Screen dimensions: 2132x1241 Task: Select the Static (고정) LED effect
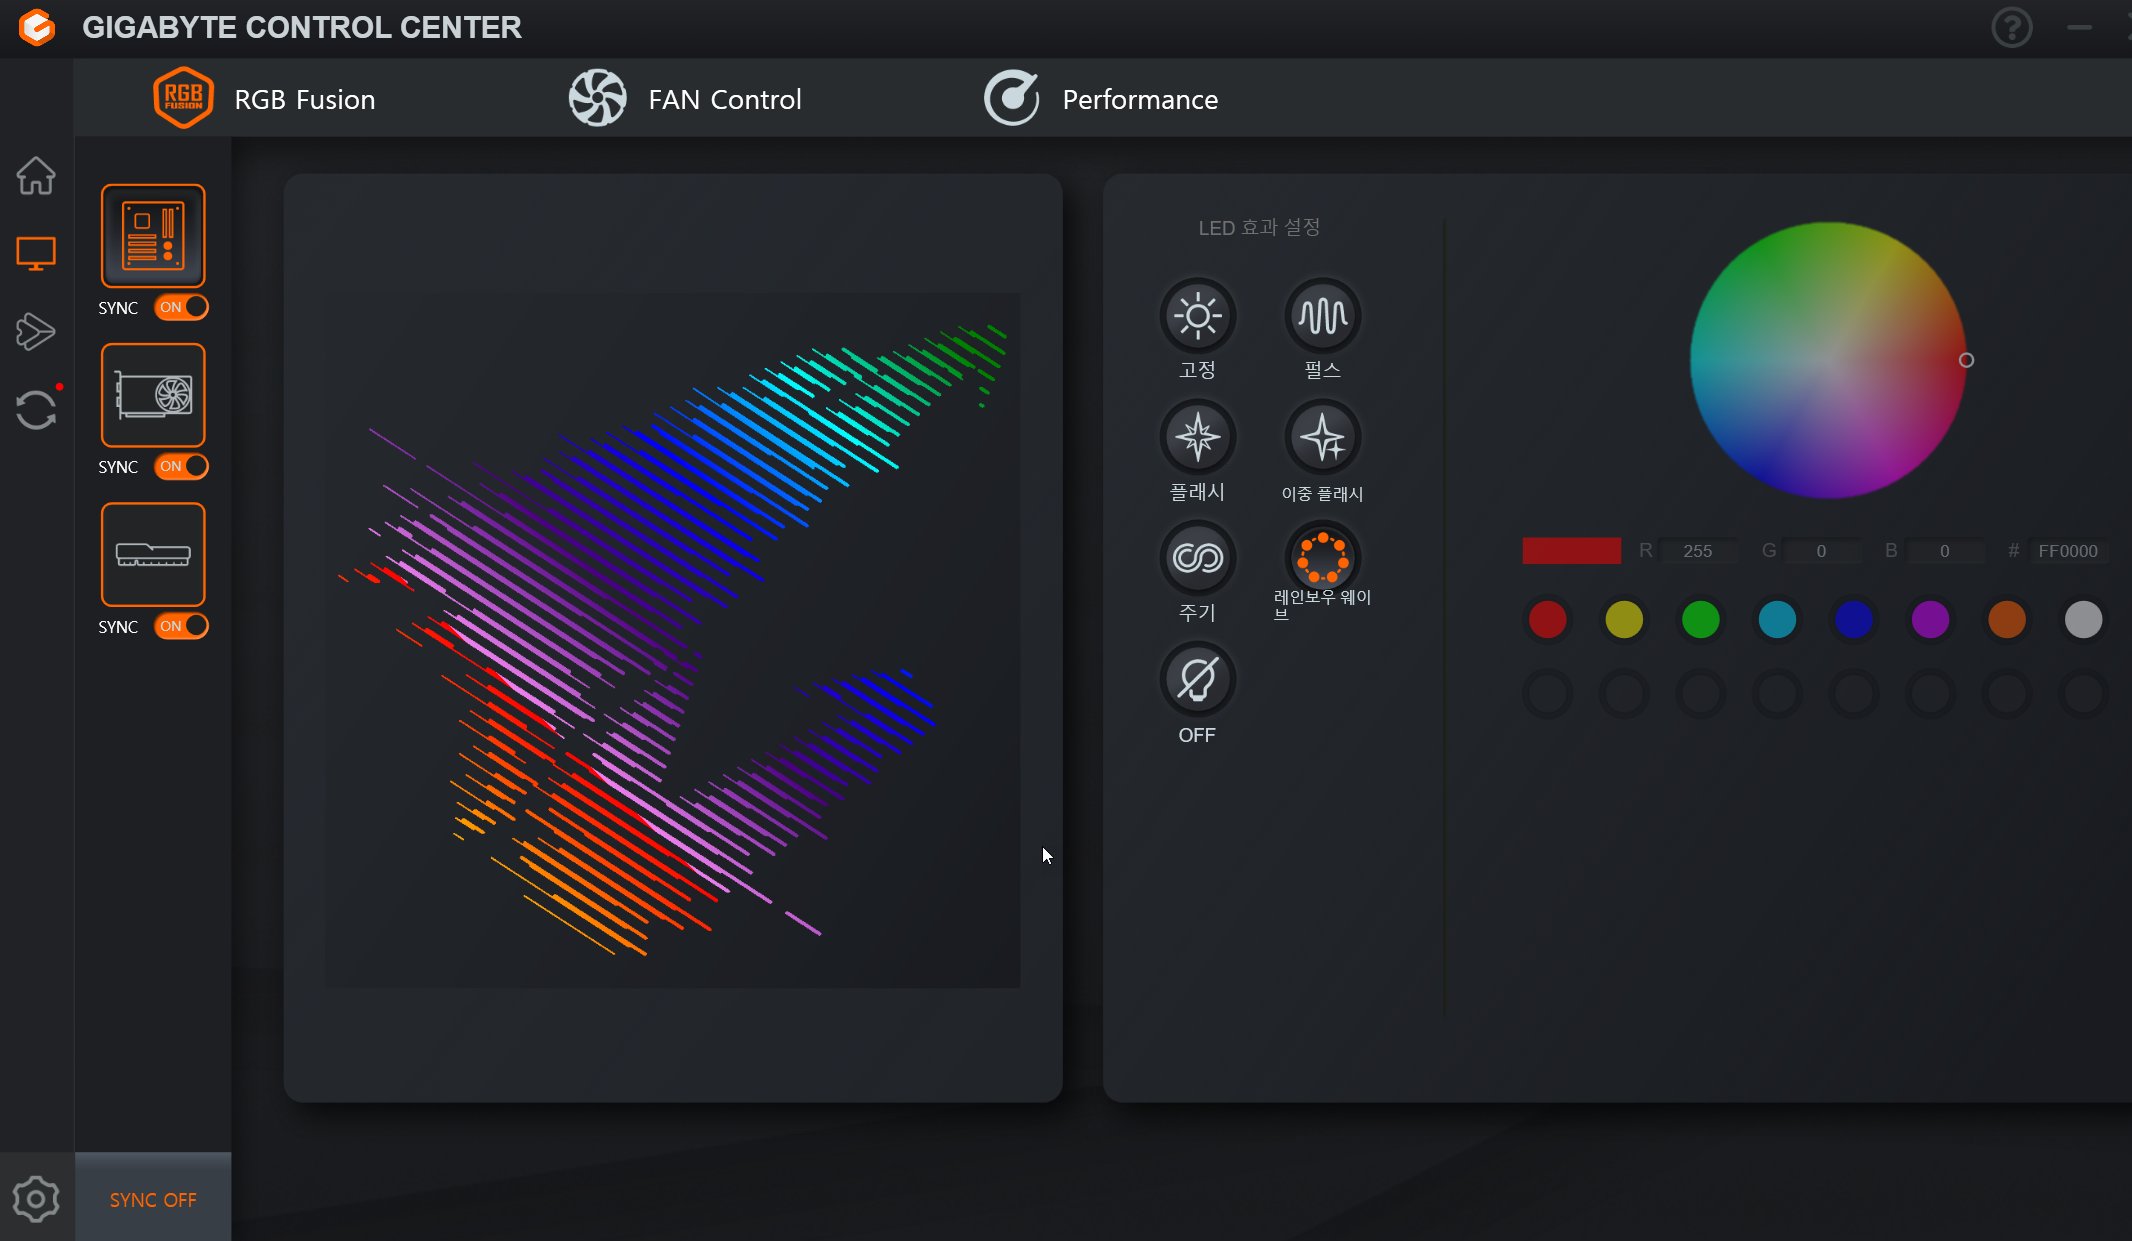1197,316
